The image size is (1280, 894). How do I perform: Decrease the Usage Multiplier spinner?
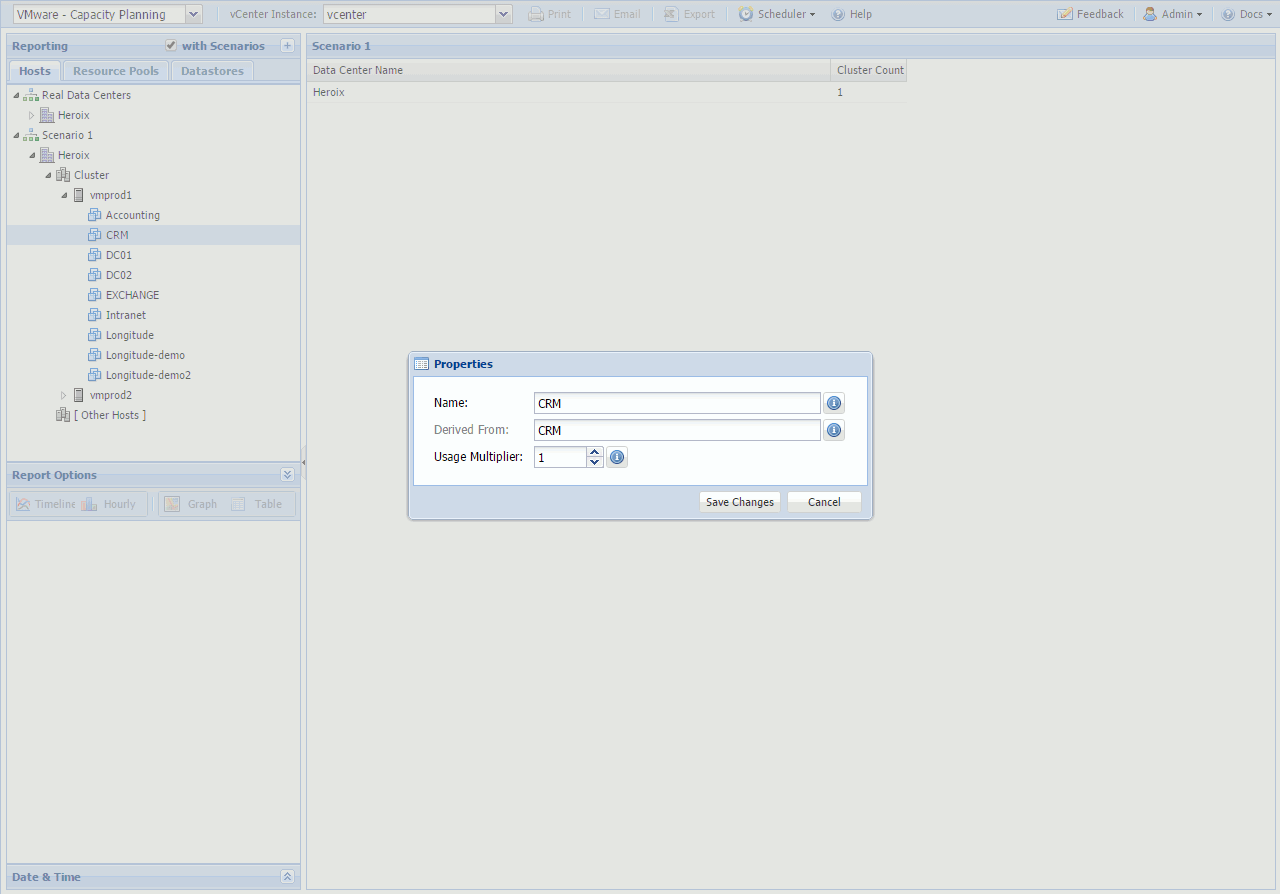pyautogui.click(x=595, y=463)
